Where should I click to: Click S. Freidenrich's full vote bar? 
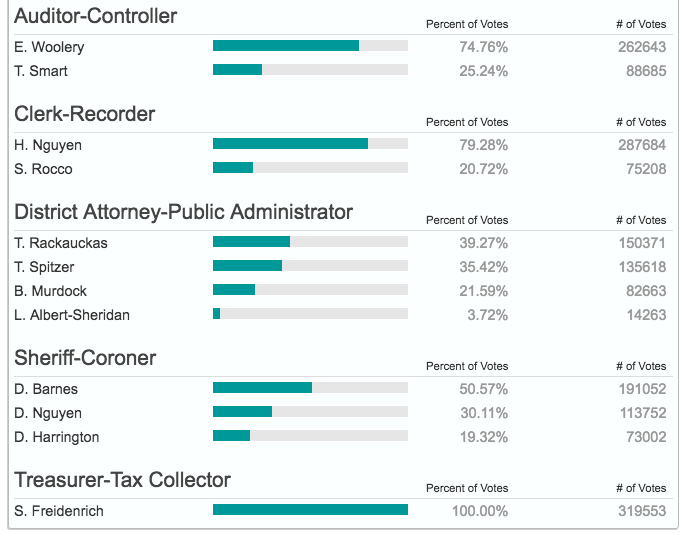point(310,510)
